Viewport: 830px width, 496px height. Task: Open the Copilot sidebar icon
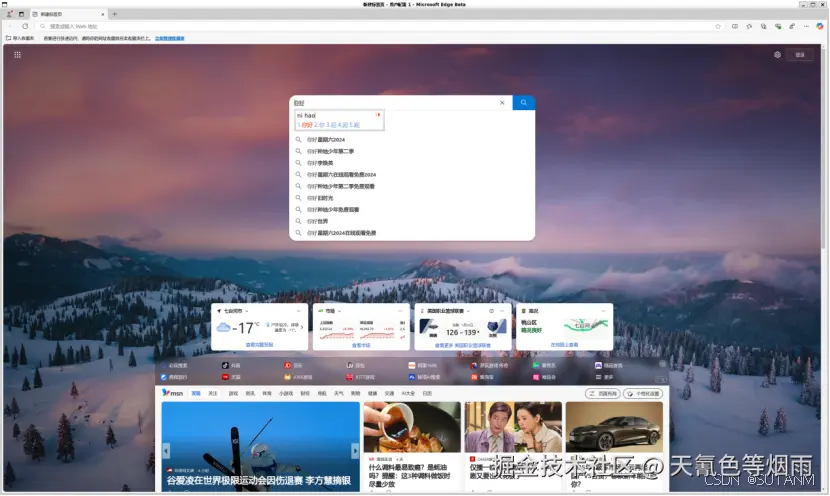[x=820, y=26]
